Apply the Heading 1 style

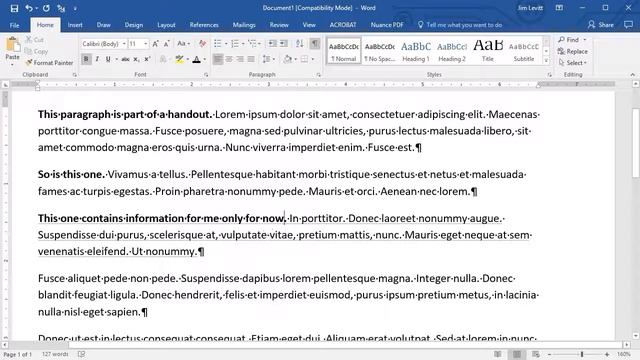416,51
